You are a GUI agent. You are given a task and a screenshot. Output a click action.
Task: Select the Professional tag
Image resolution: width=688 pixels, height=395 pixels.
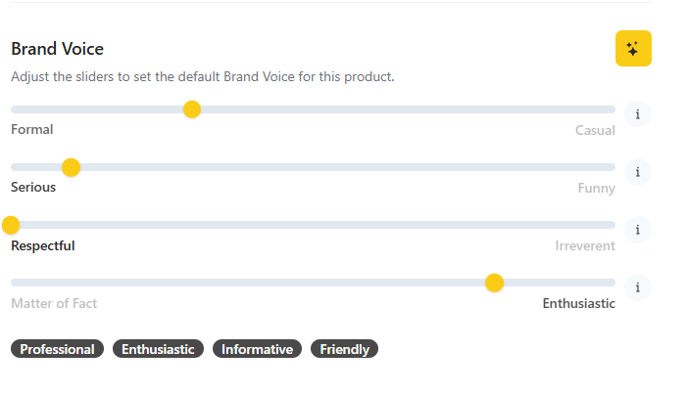(x=57, y=349)
